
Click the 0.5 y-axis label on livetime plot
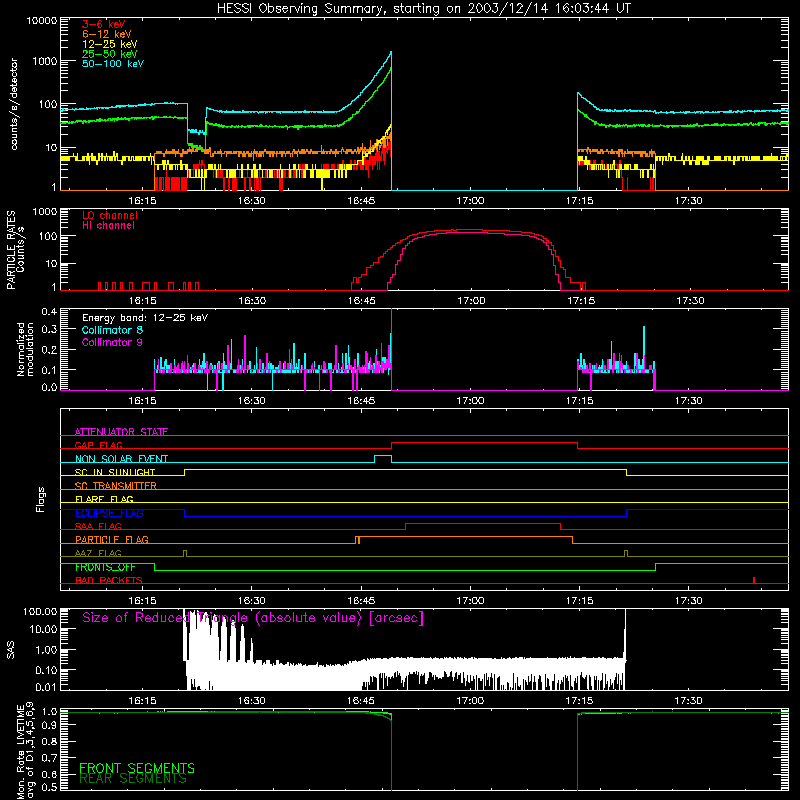click(x=49, y=787)
